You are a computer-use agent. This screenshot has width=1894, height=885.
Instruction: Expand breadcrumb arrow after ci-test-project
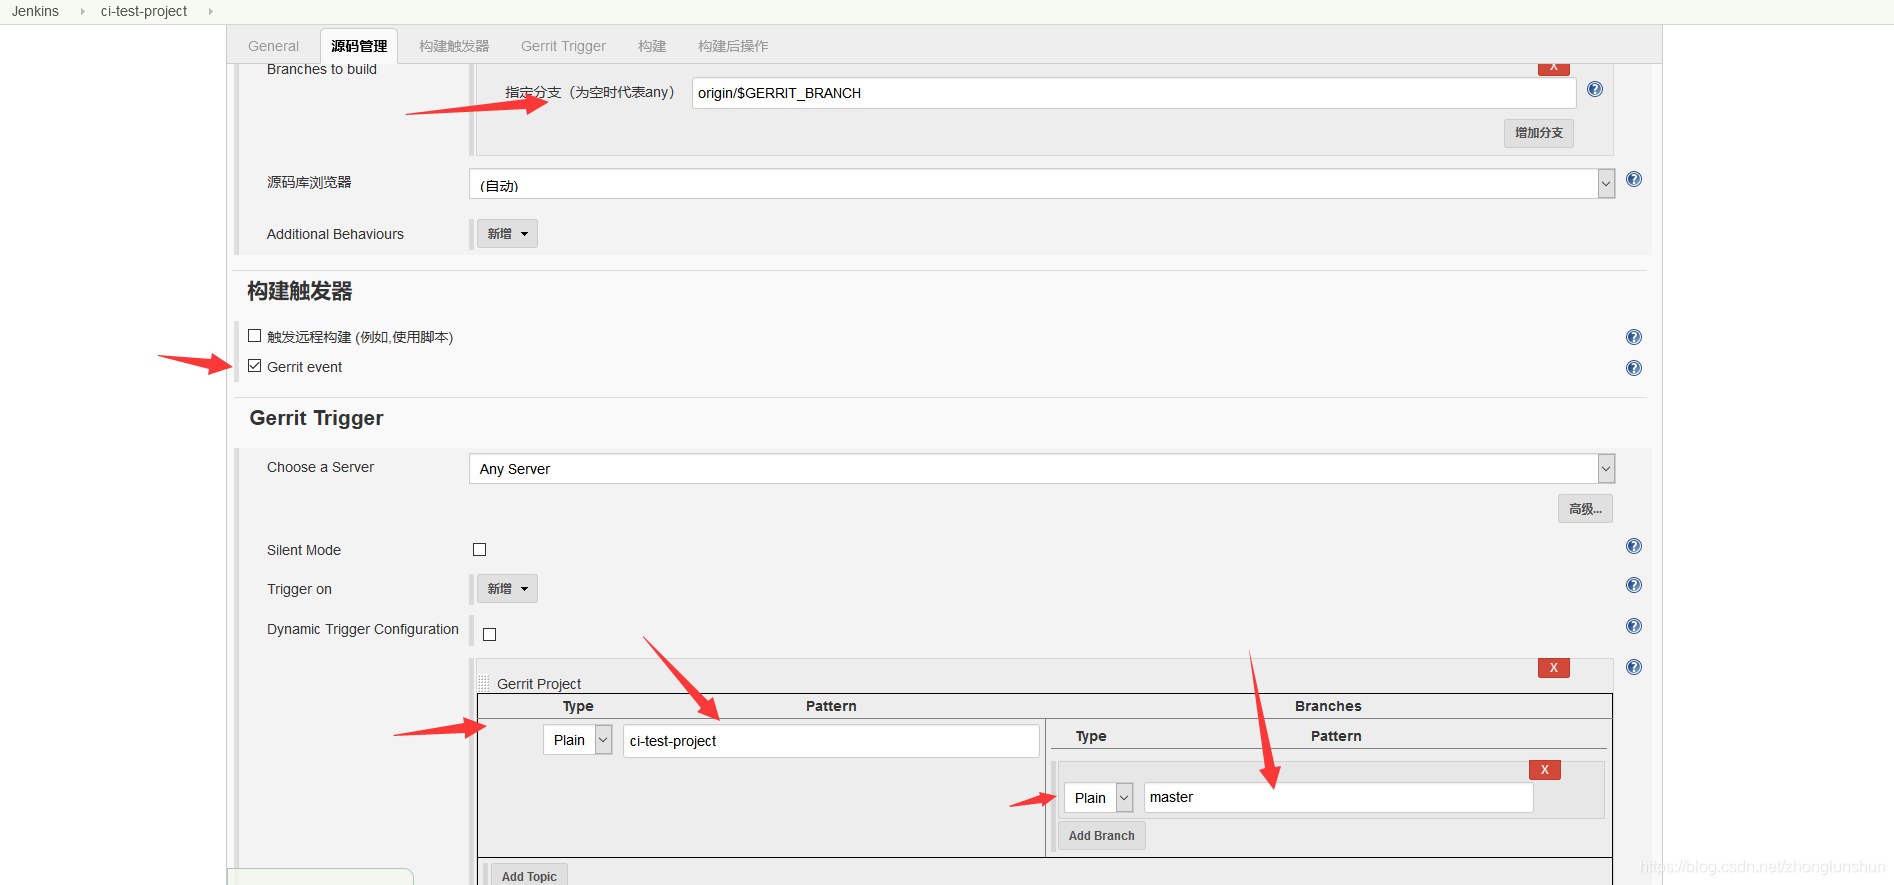click(210, 12)
